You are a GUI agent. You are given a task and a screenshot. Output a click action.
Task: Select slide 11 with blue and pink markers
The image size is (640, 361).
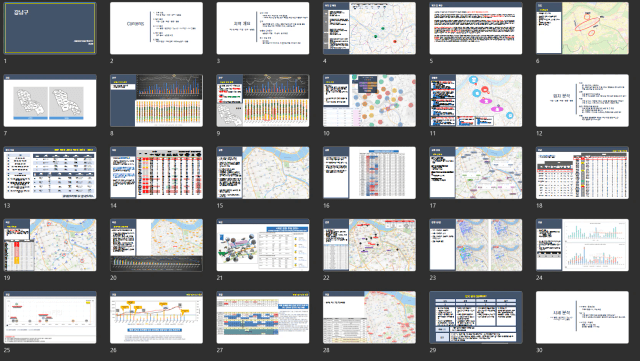point(476,100)
